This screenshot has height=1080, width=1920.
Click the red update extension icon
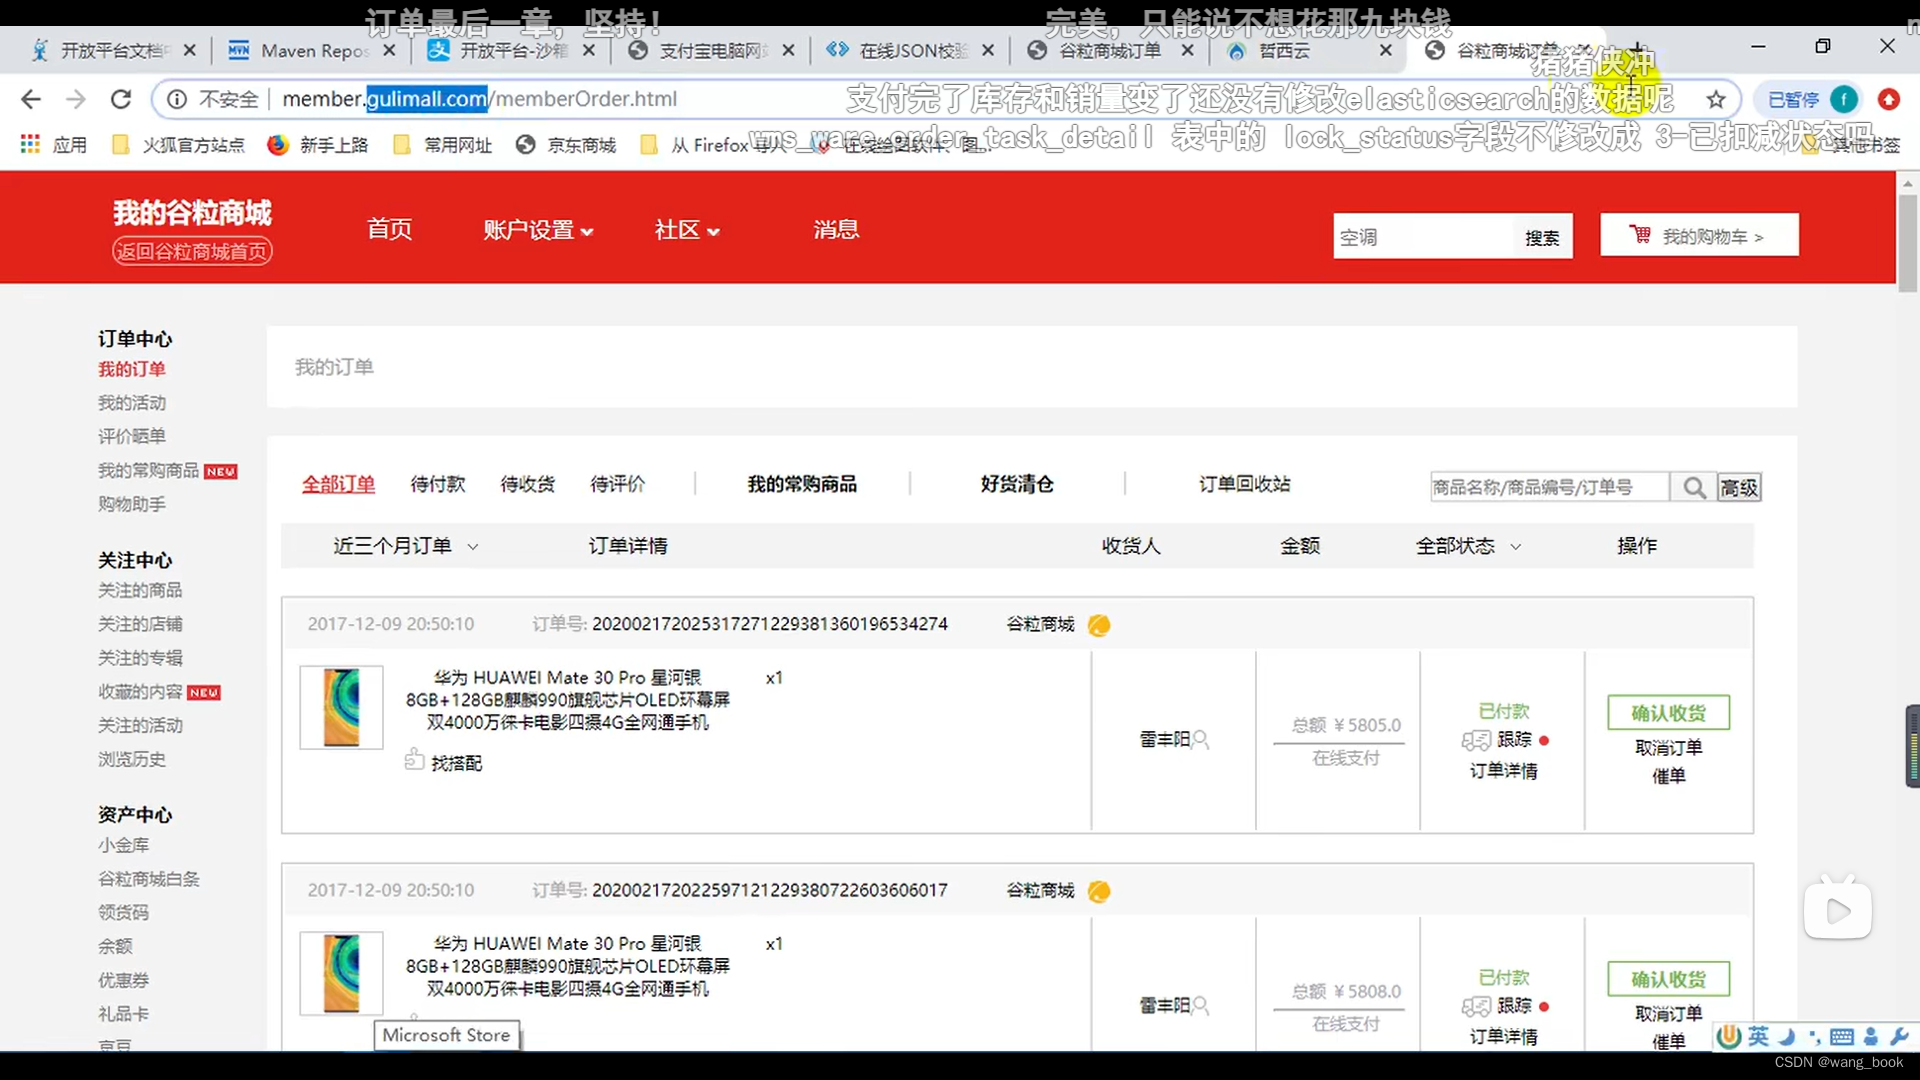tap(1888, 99)
